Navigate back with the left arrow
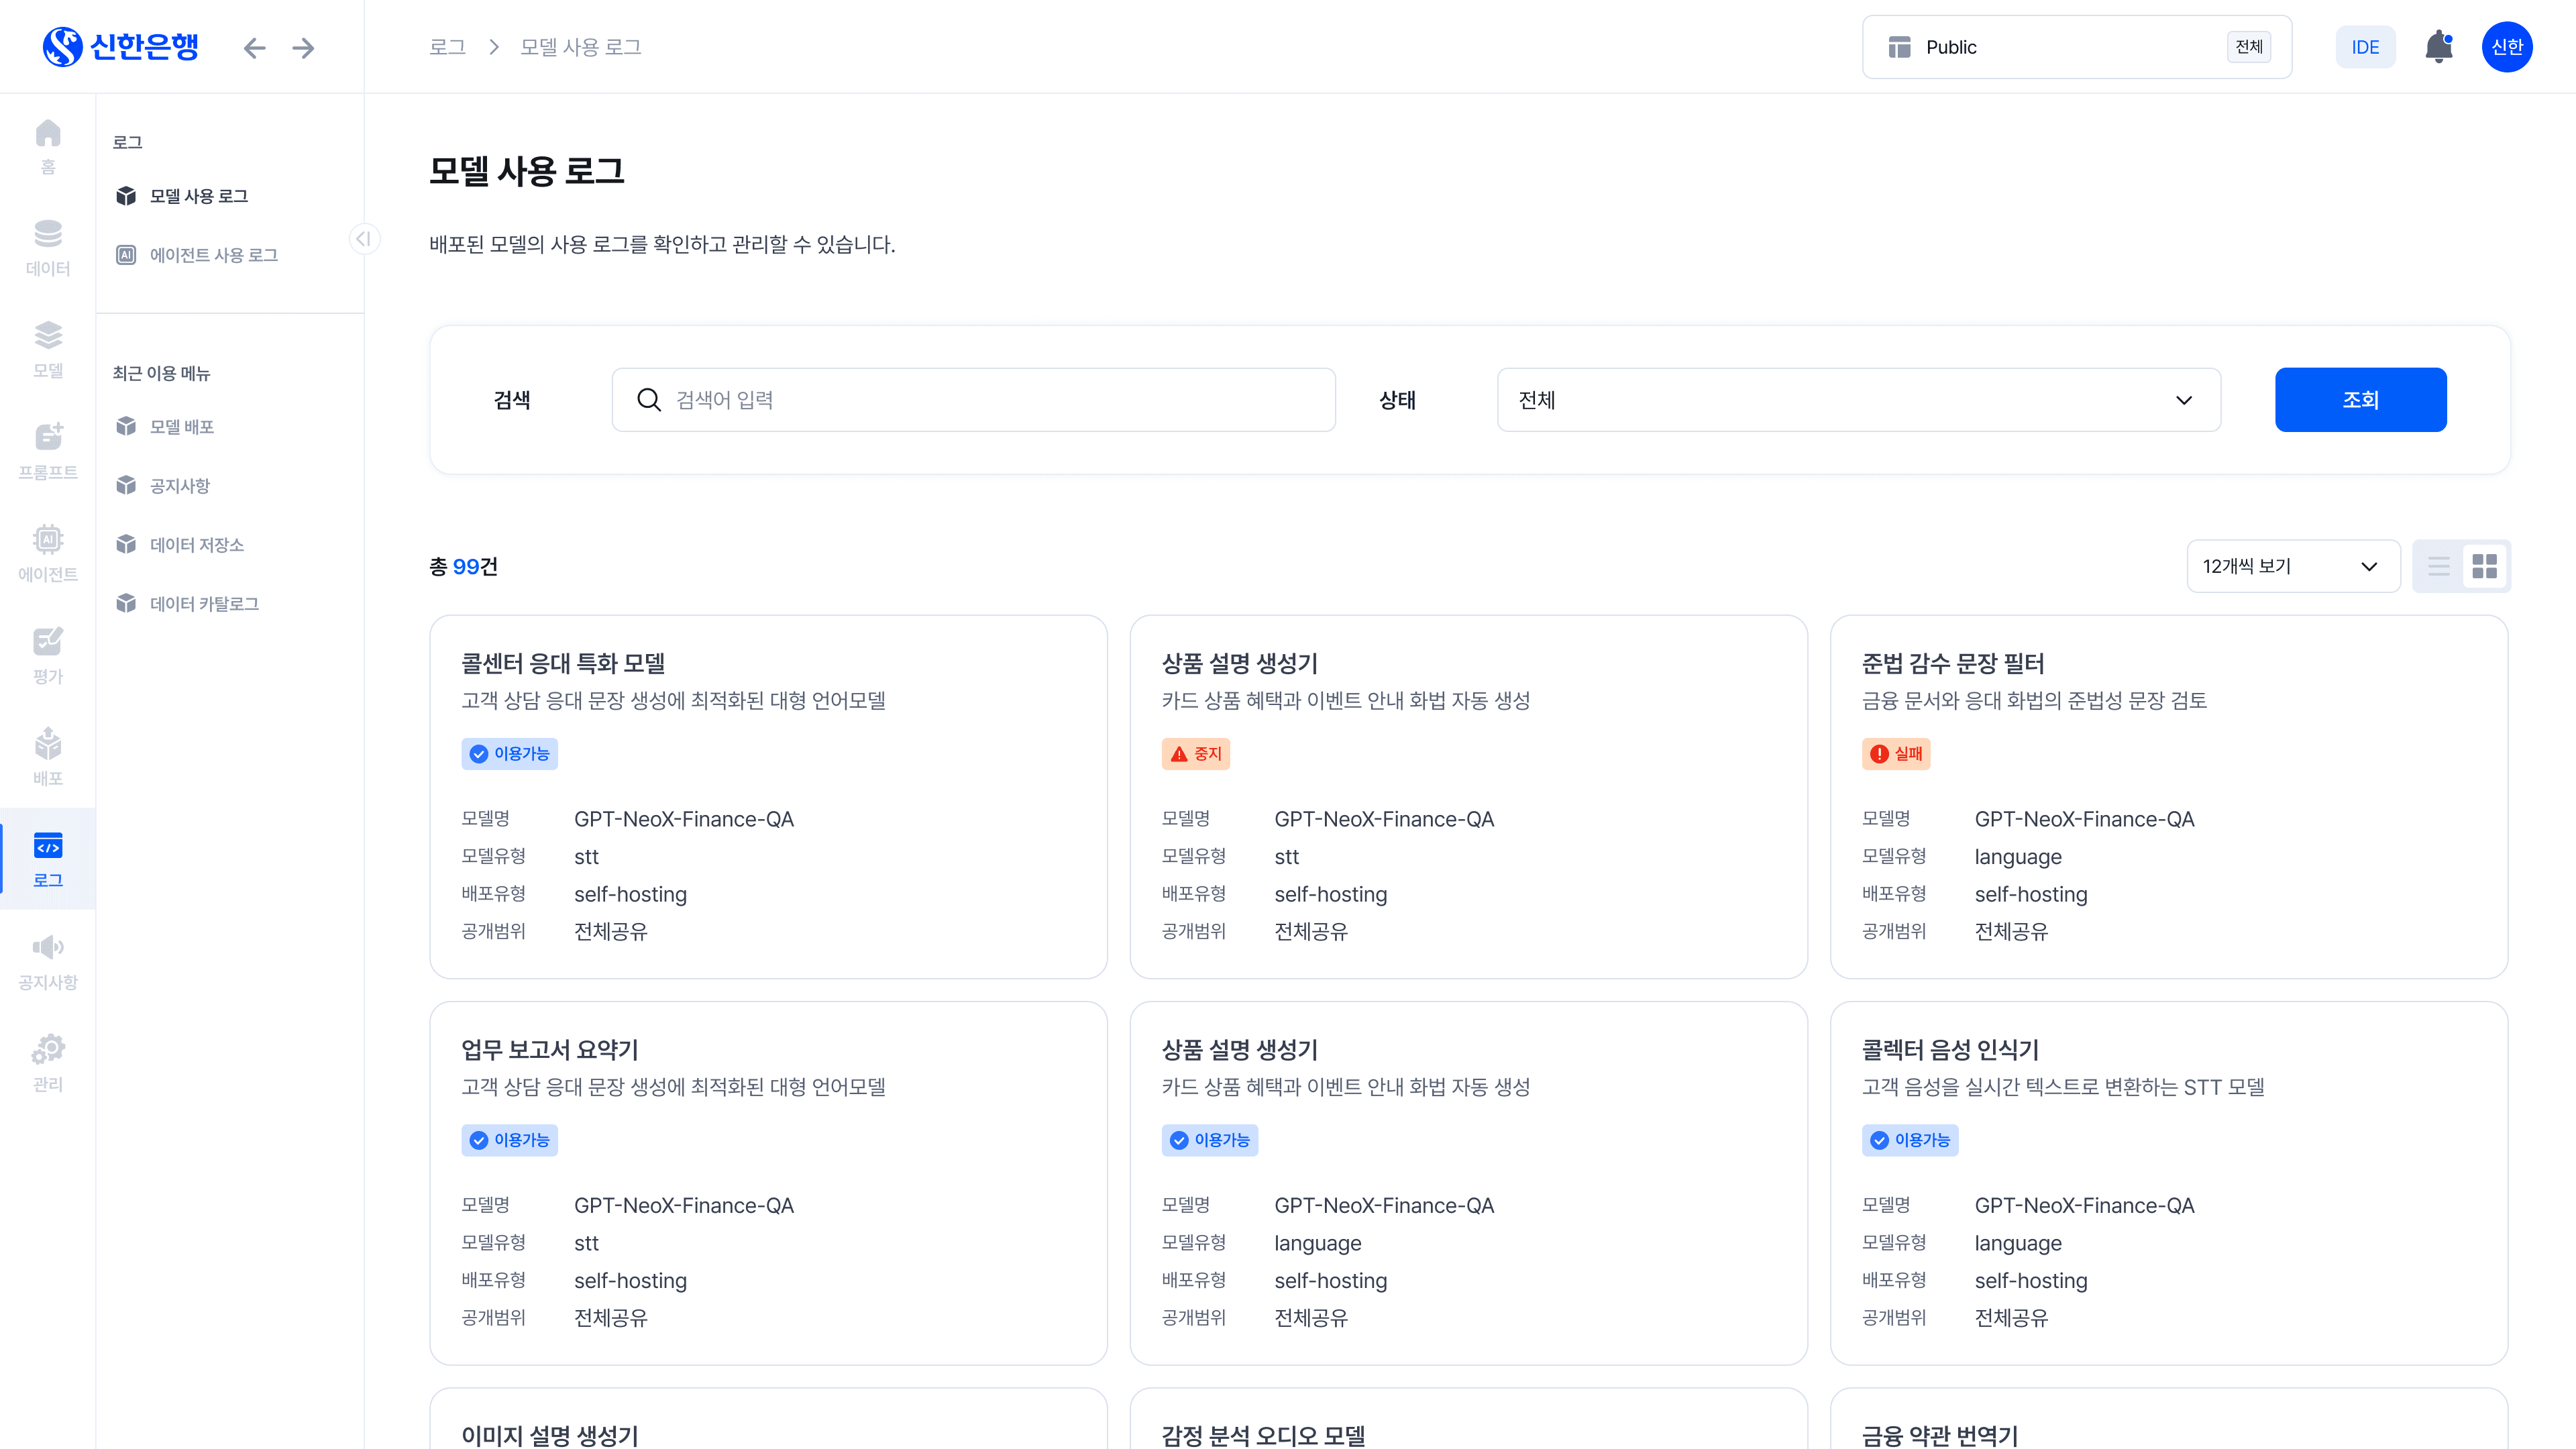 click(x=254, y=48)
